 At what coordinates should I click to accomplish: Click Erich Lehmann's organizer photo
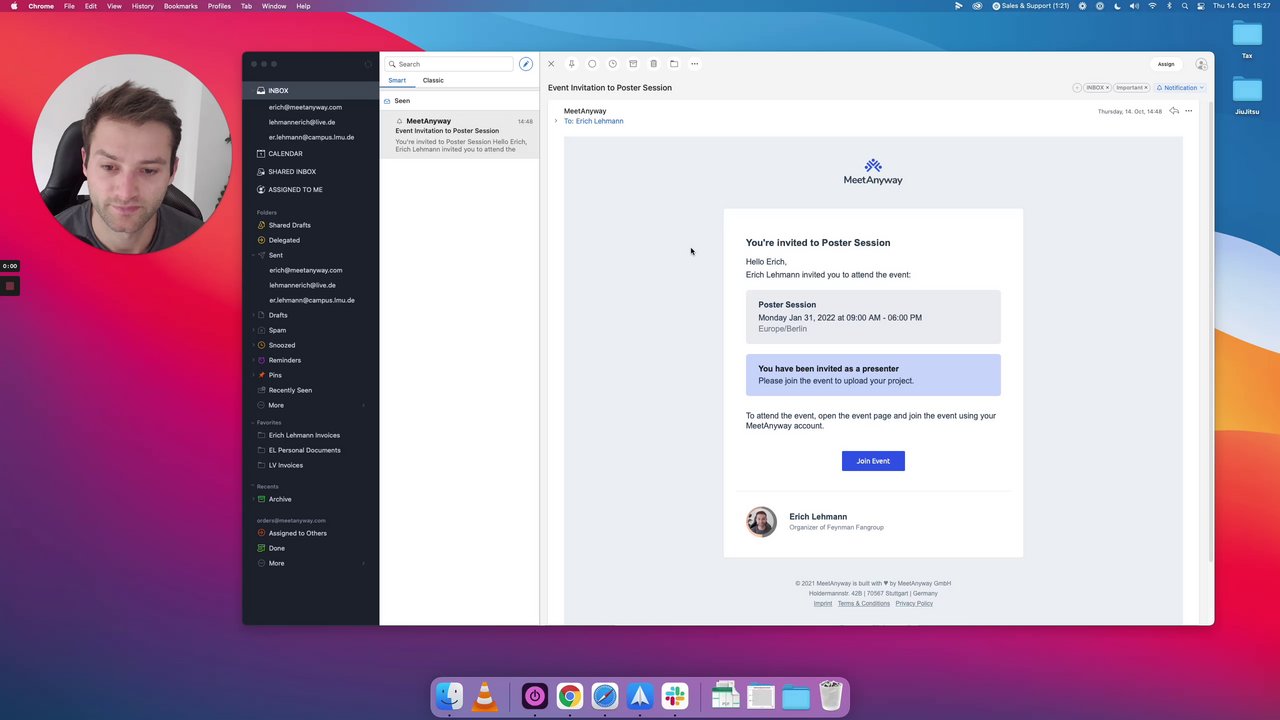[x=761, y=522]
